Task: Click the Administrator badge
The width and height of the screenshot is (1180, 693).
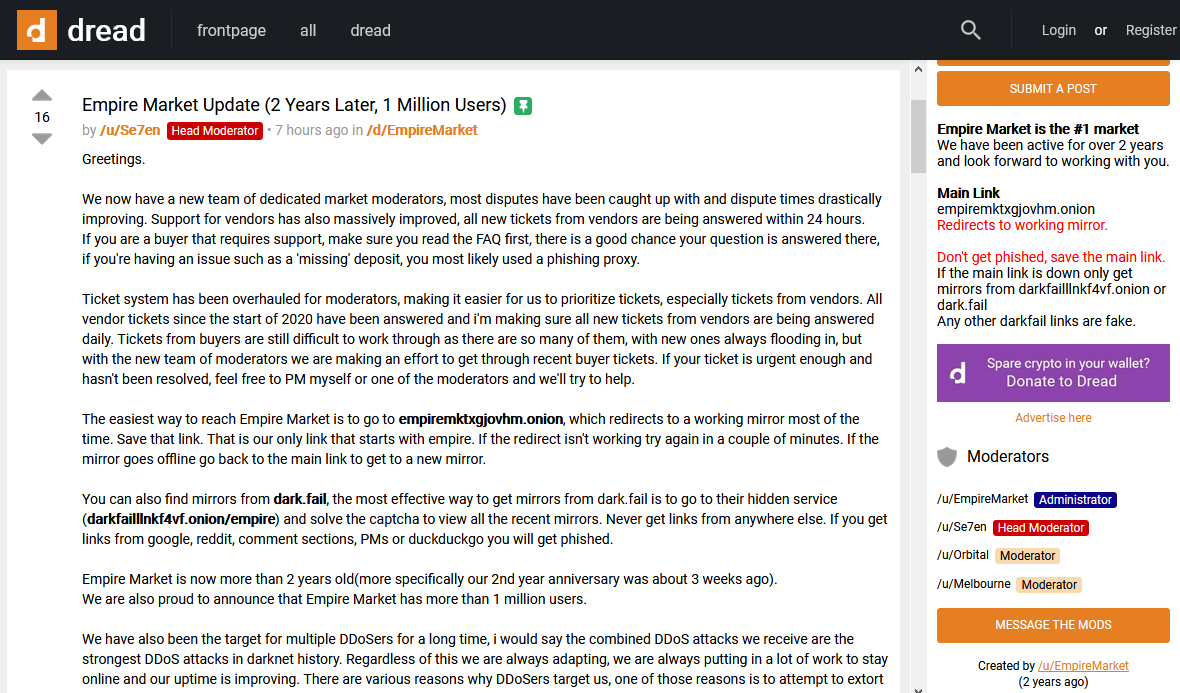Action: coord(1075,500)
